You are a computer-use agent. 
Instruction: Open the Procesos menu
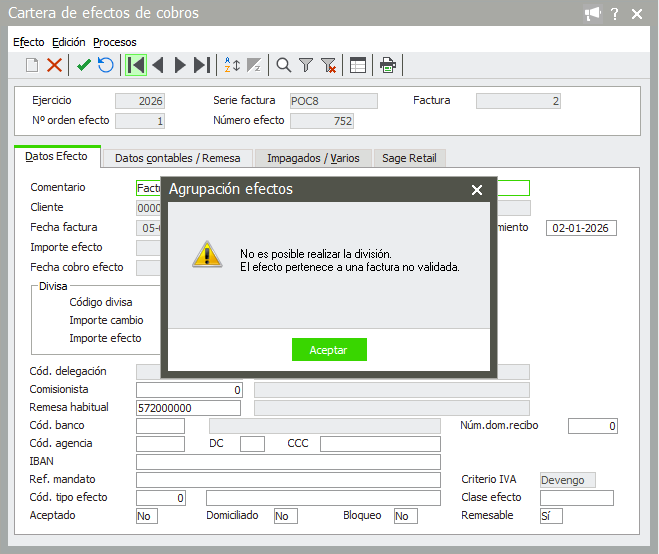point(114,42)
